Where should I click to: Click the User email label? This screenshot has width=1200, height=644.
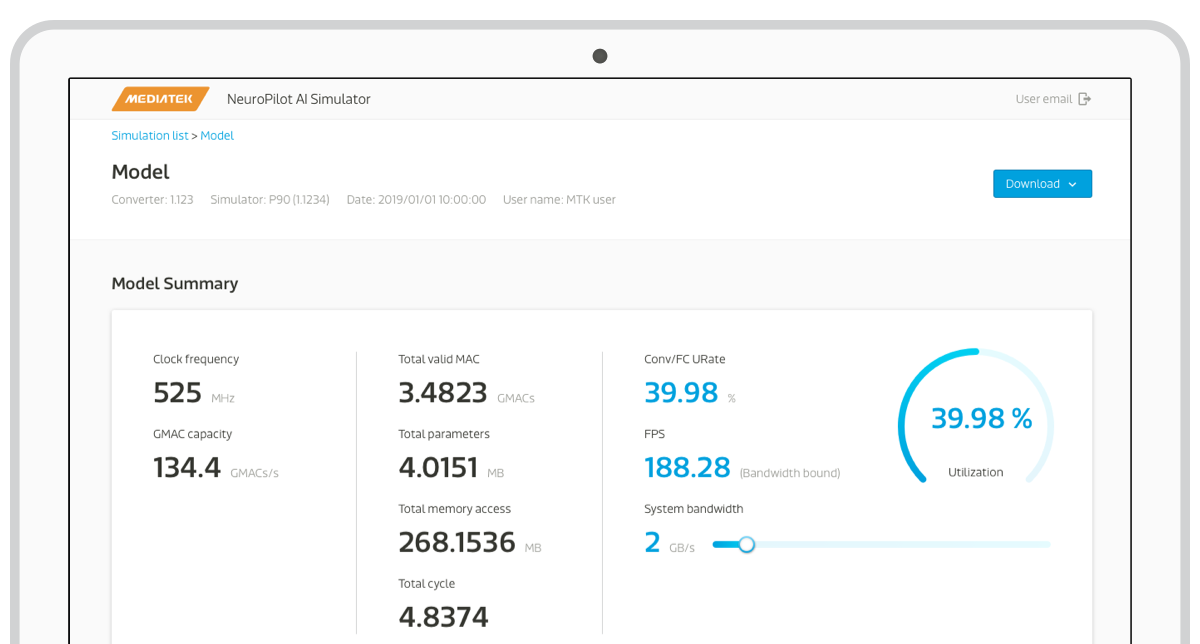click(1043, 99)
